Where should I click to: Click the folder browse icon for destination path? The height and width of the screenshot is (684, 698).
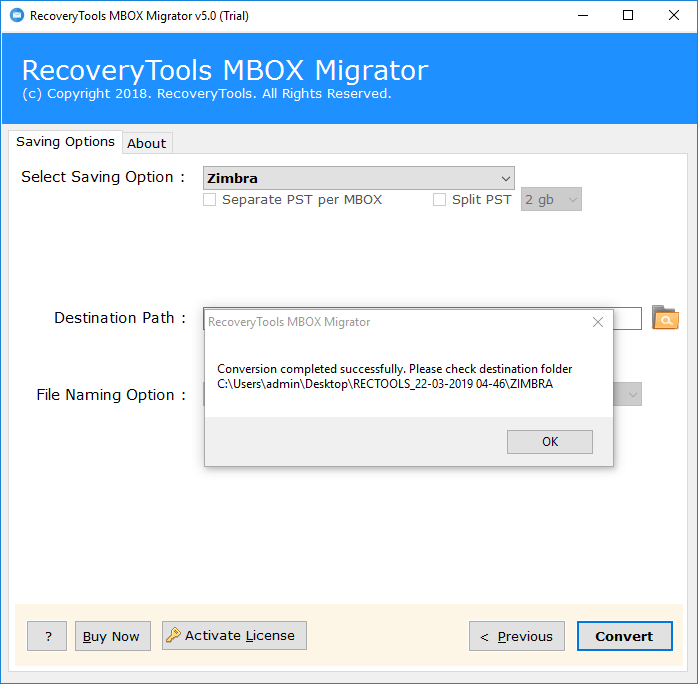point(665,317)
